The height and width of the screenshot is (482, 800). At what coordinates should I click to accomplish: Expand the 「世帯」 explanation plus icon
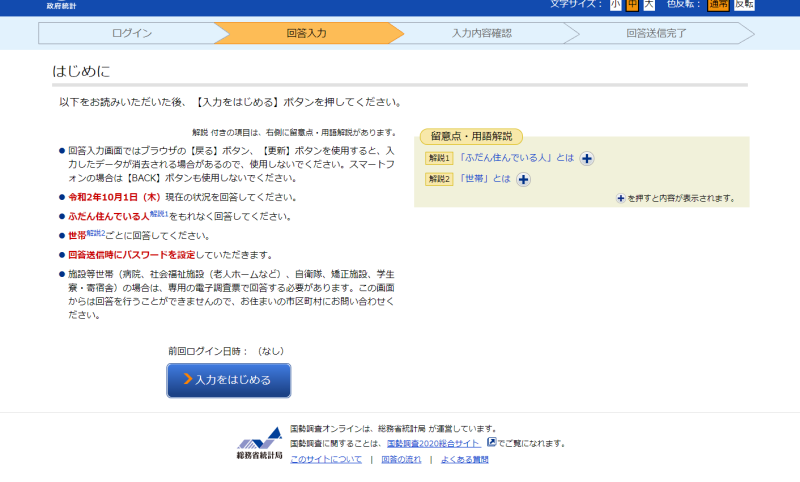523,179
